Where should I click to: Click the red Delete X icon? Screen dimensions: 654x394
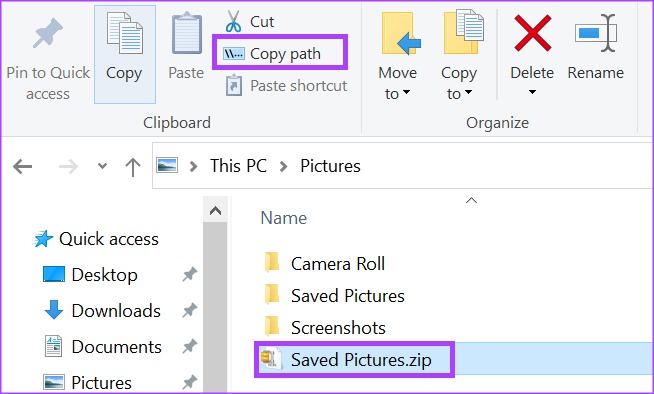[533, 33]
